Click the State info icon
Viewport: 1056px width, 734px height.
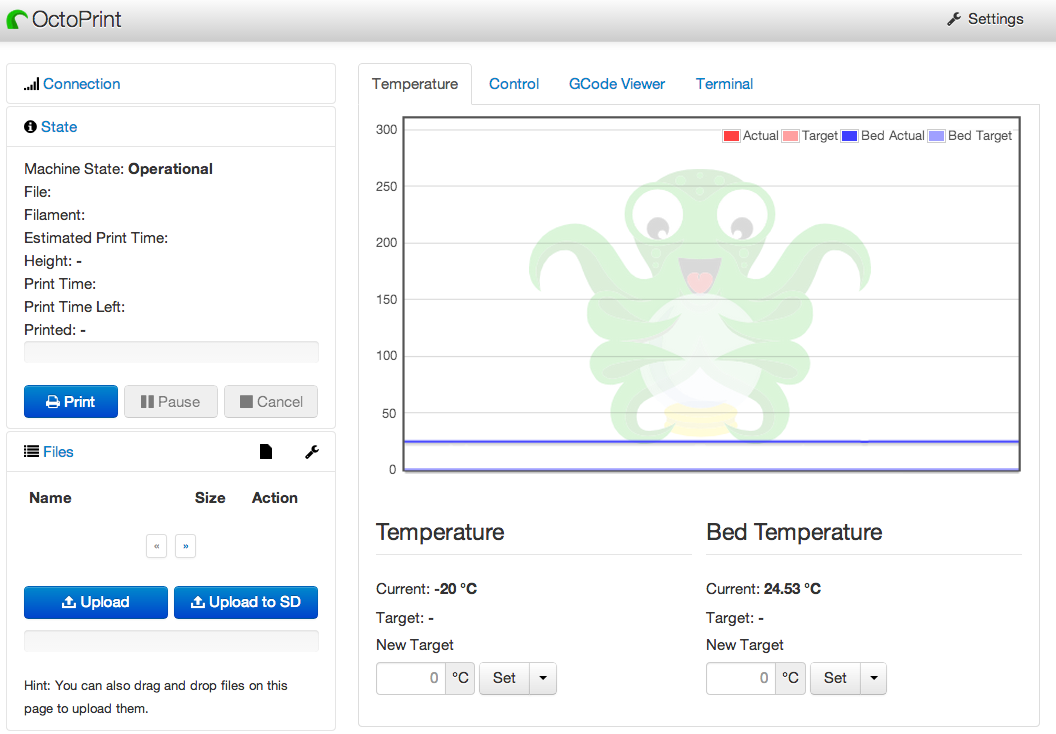coord(30,127)
